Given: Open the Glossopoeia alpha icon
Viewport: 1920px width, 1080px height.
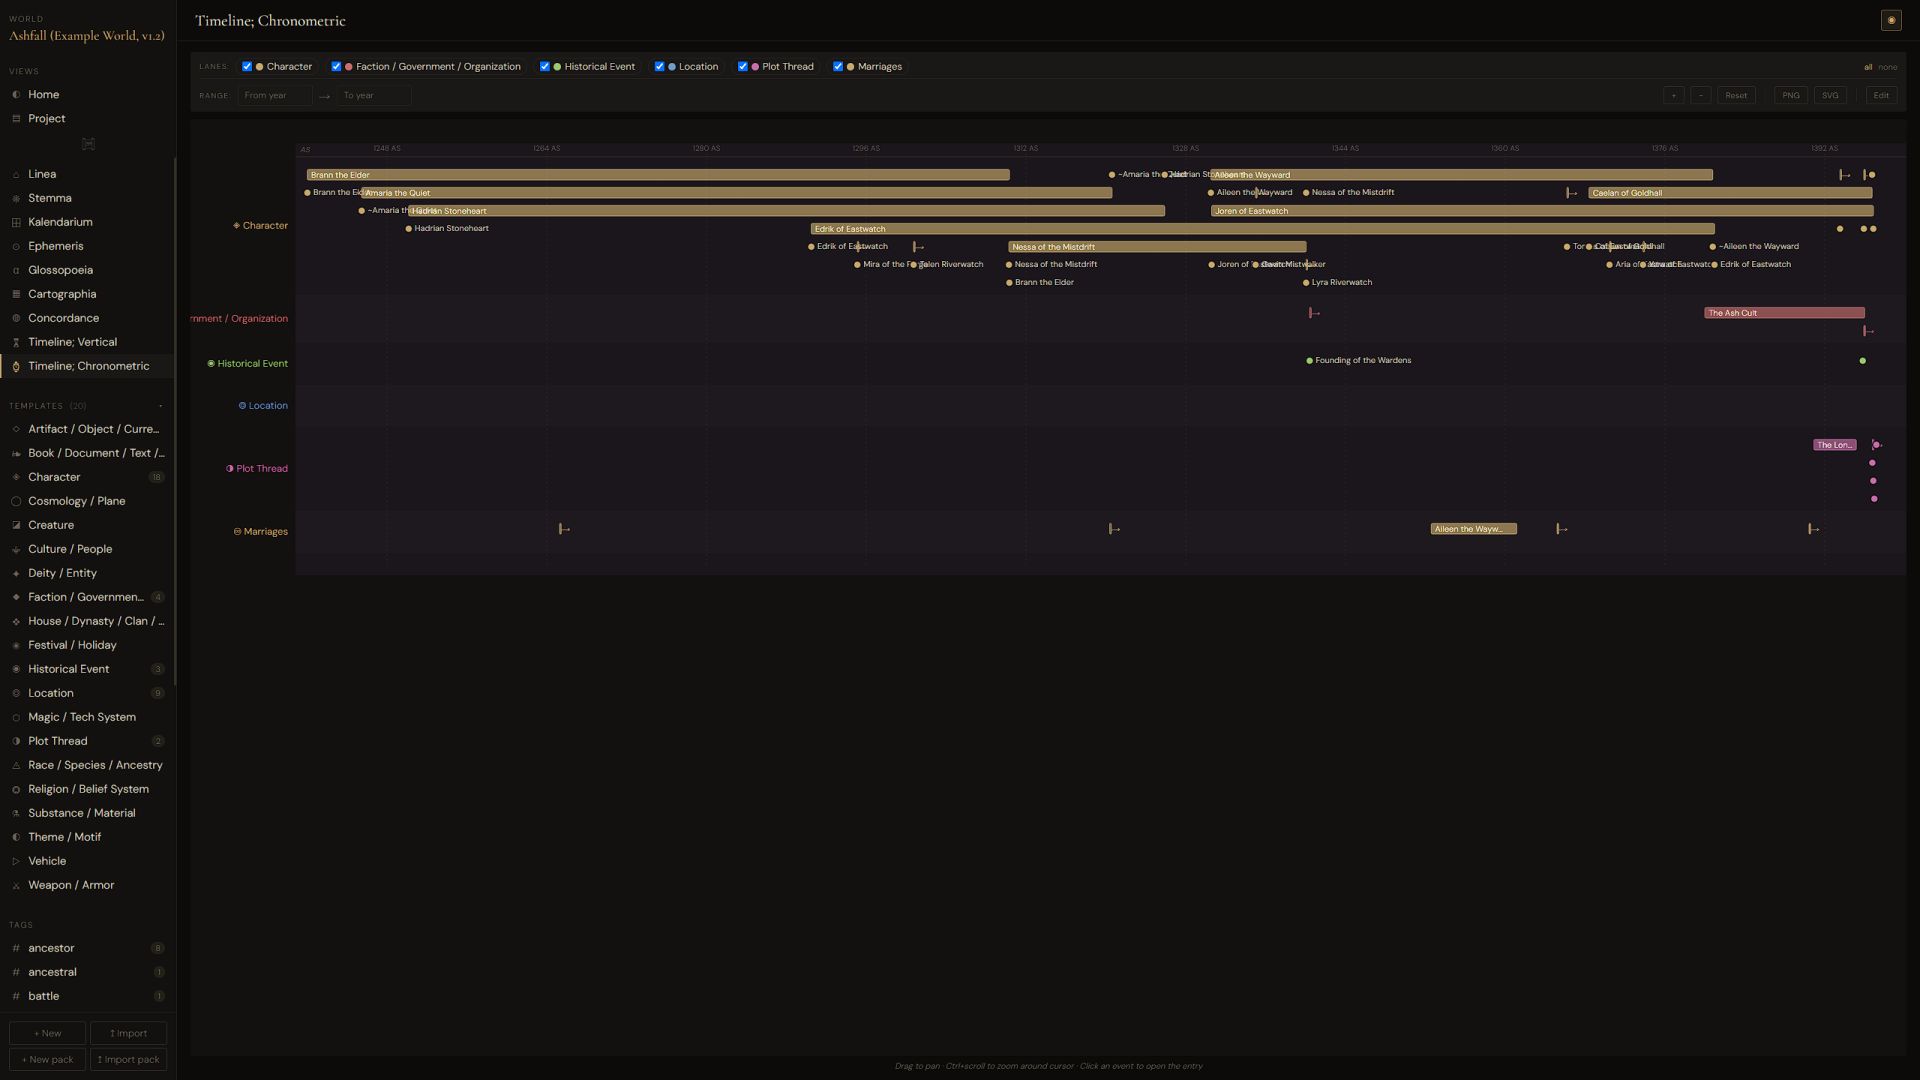Looking at the screenshot, I should coord(16,271).
